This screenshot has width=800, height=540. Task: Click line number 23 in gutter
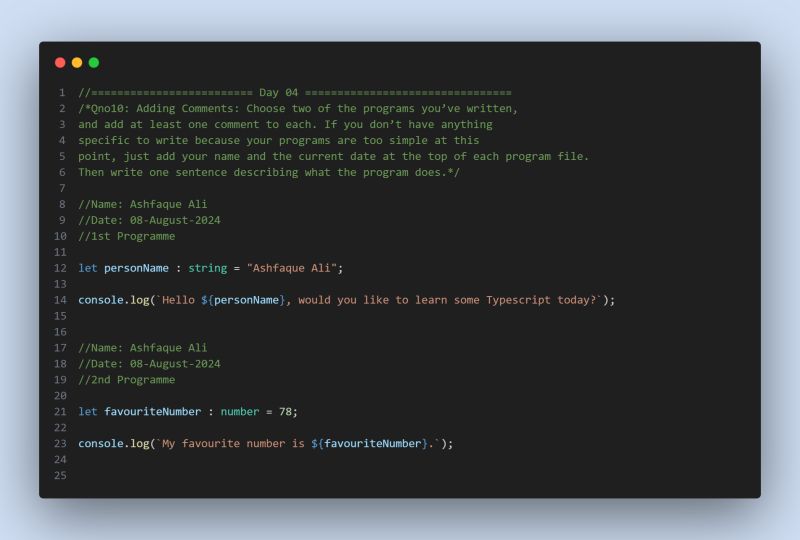point(60,444)
